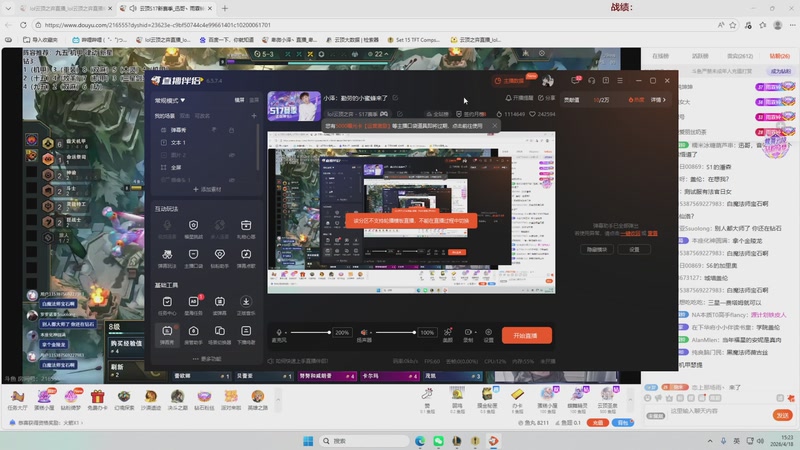Adjust the microphone volume slider
The image size is (800, 450).
(x=310, y=333)
